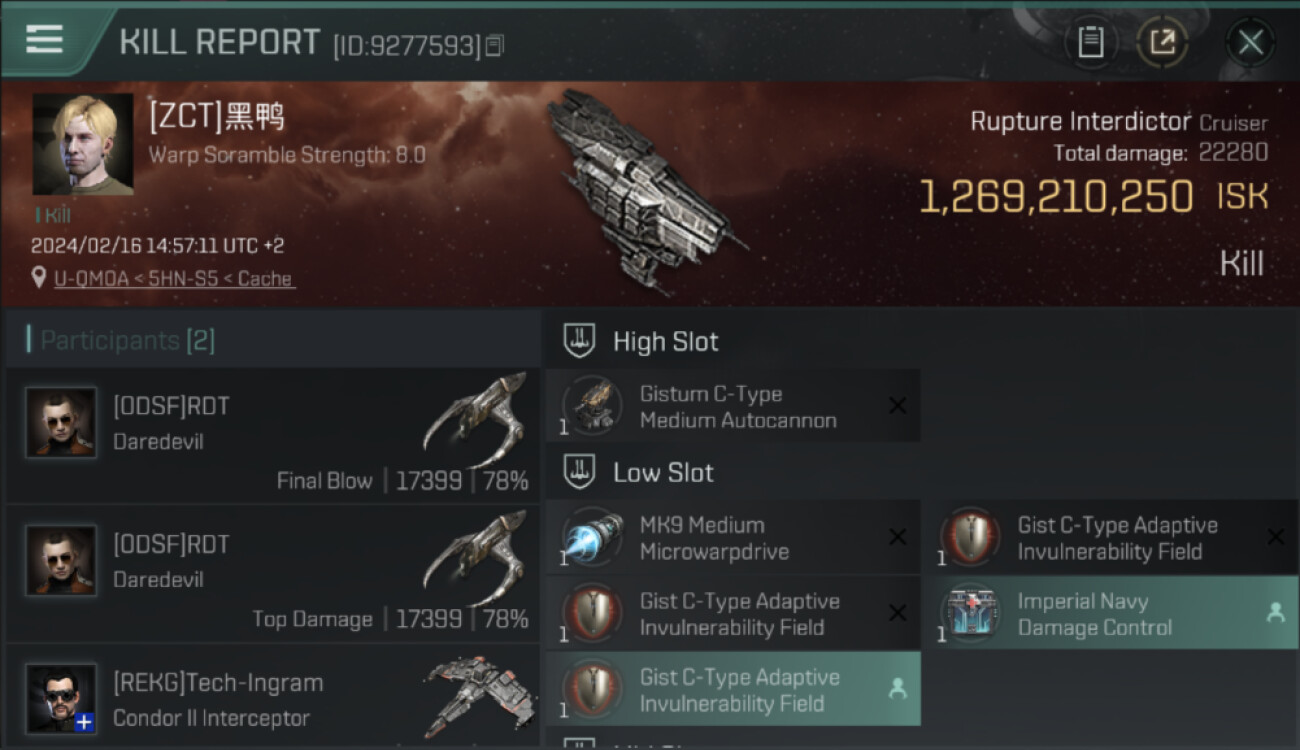Click the Low Slot shield icon
The height and width of the screenshot is (750, 1300).
tap(580, 472)
